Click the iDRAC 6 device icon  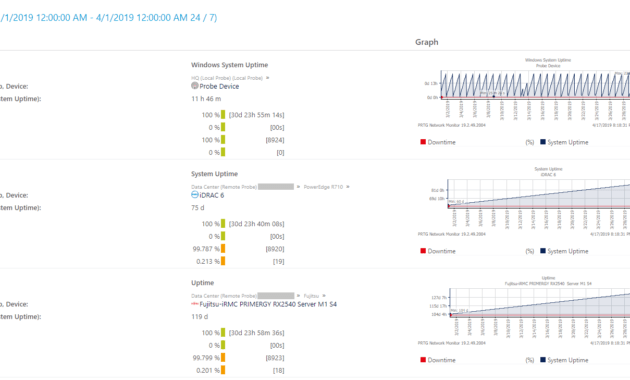pyautogui.click(x=195, y=195)
